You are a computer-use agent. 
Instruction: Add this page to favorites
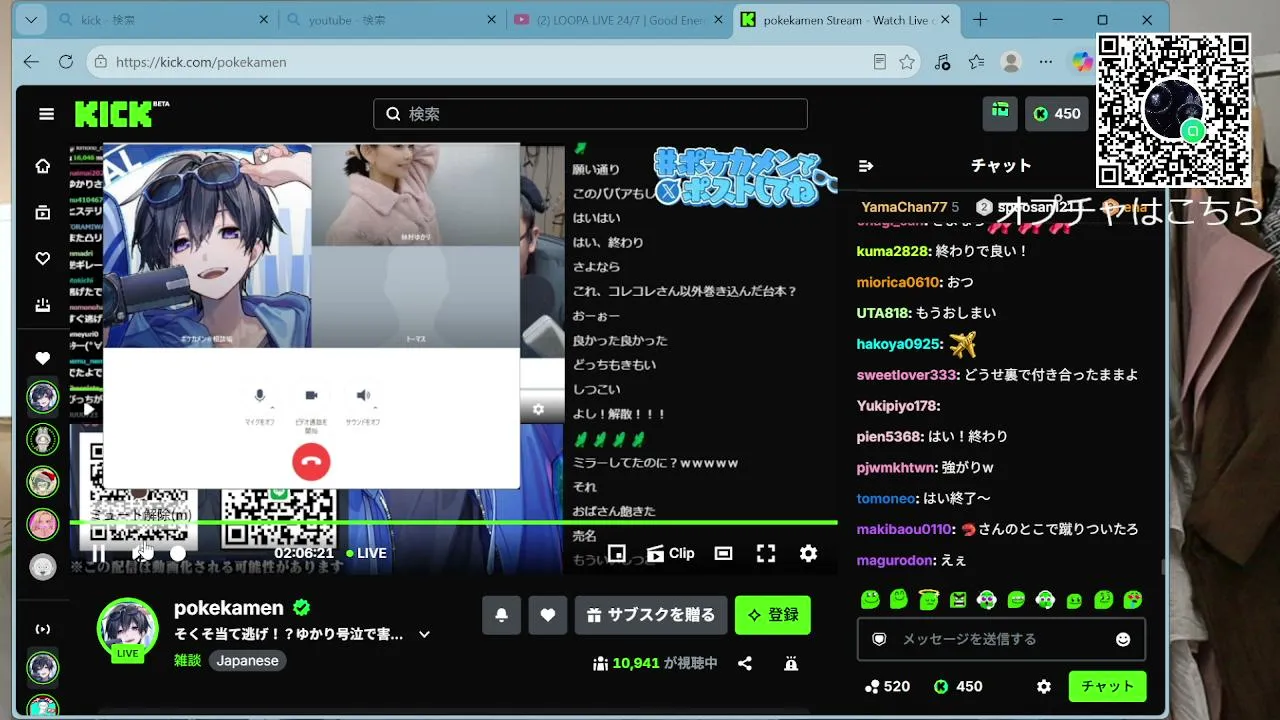tap(907, 62)
